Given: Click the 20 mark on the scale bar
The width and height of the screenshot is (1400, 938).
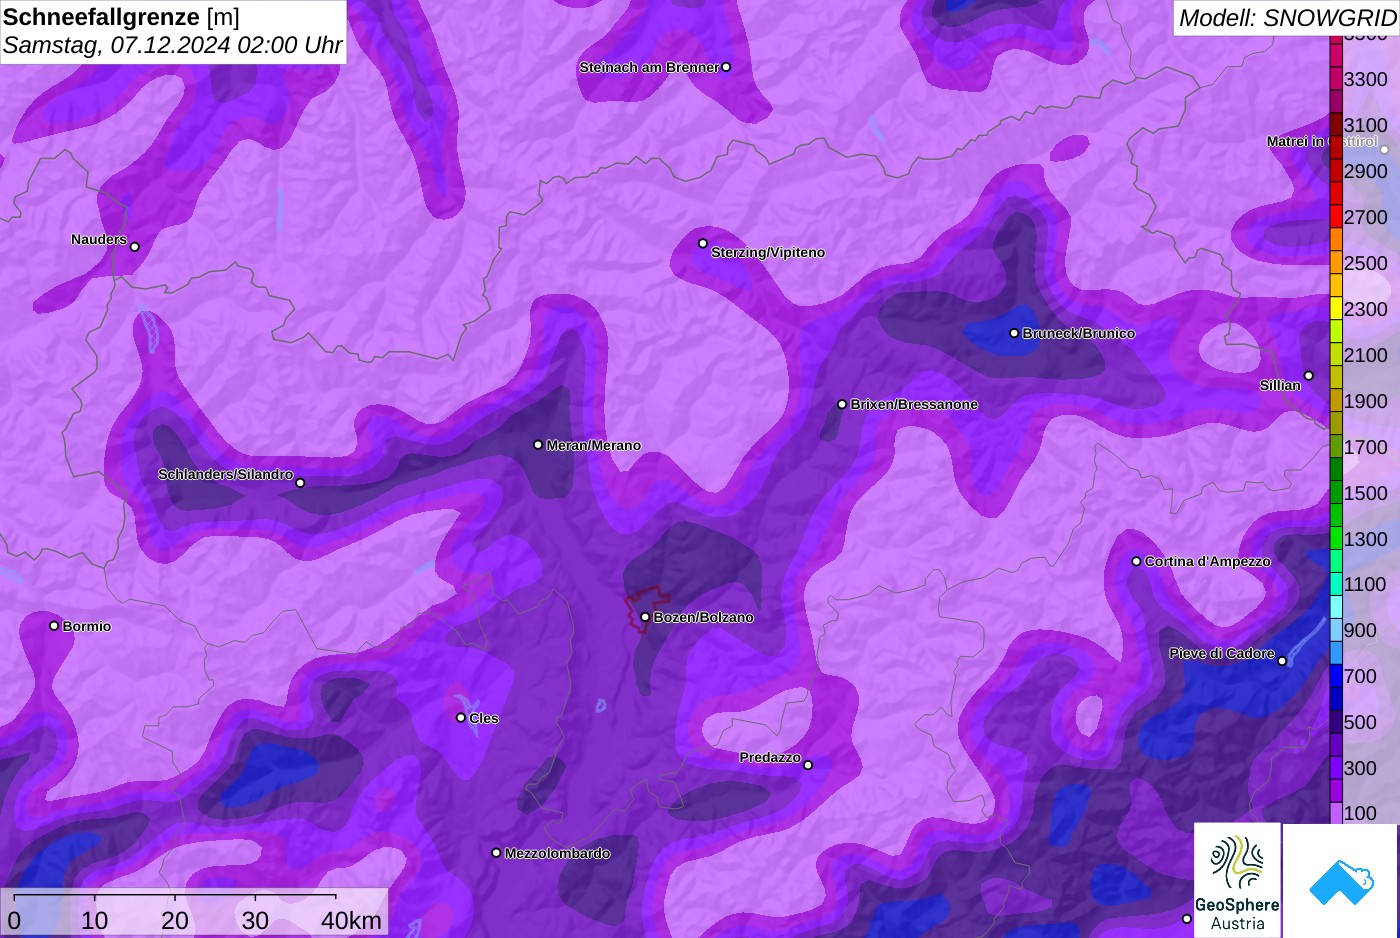Looking at the screenshot, I should pos(175,920).
